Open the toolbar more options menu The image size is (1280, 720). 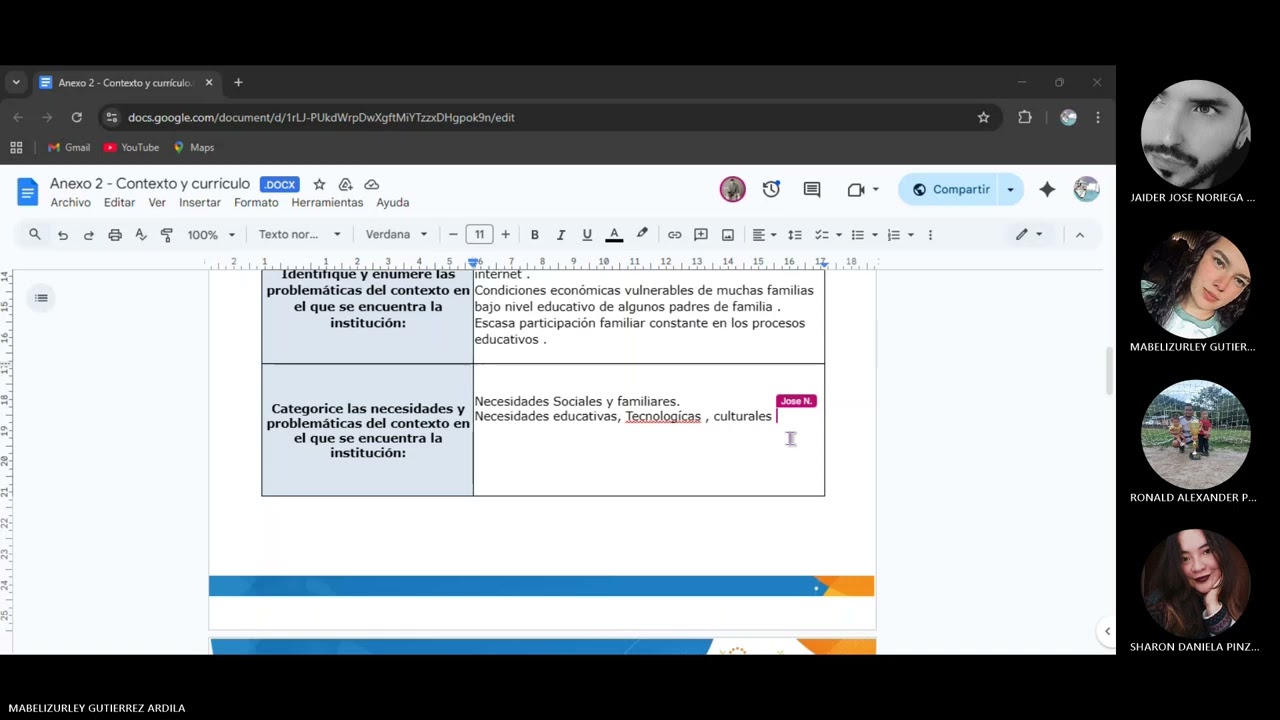[930, 235]
